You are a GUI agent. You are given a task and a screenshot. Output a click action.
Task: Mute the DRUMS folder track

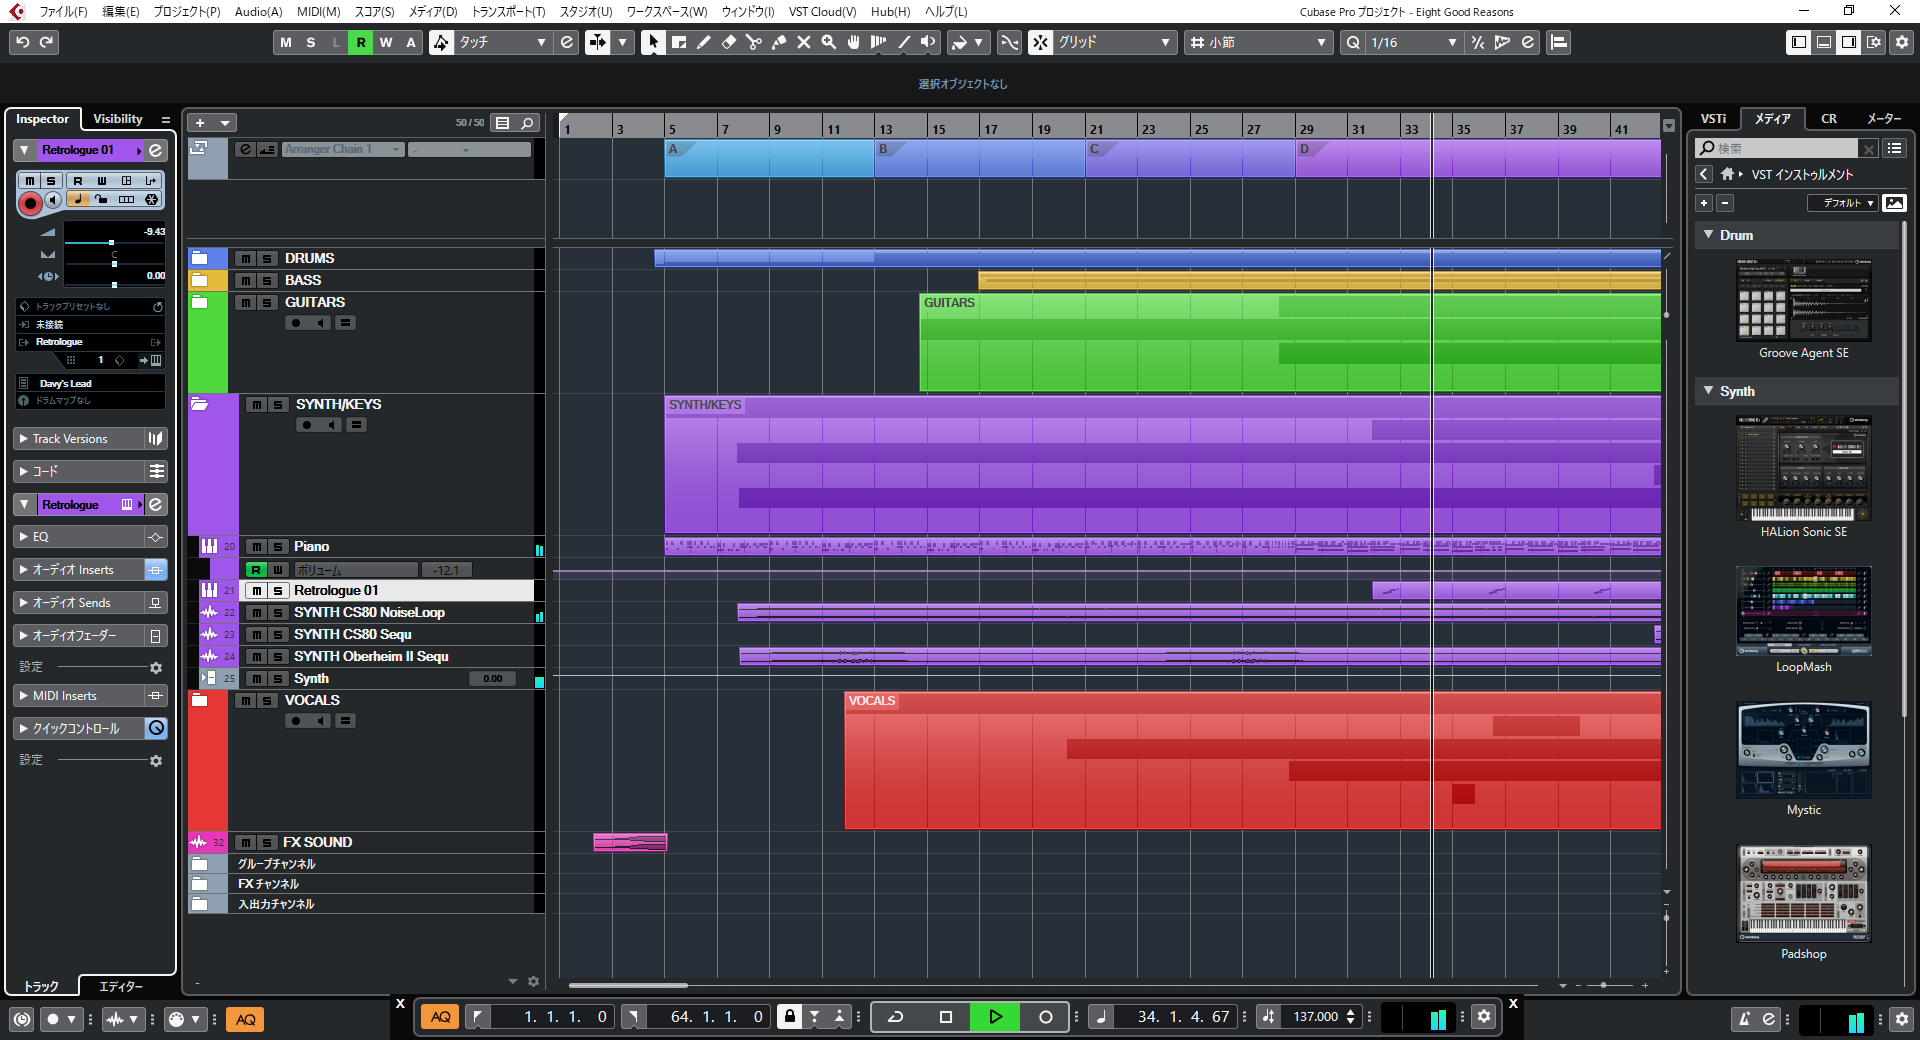[246, 258]
